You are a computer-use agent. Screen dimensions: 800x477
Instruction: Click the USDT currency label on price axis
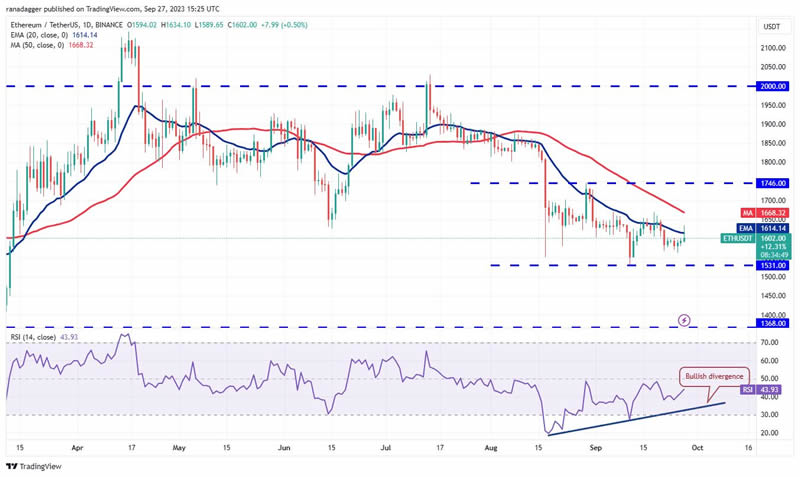tap(771, 27)
